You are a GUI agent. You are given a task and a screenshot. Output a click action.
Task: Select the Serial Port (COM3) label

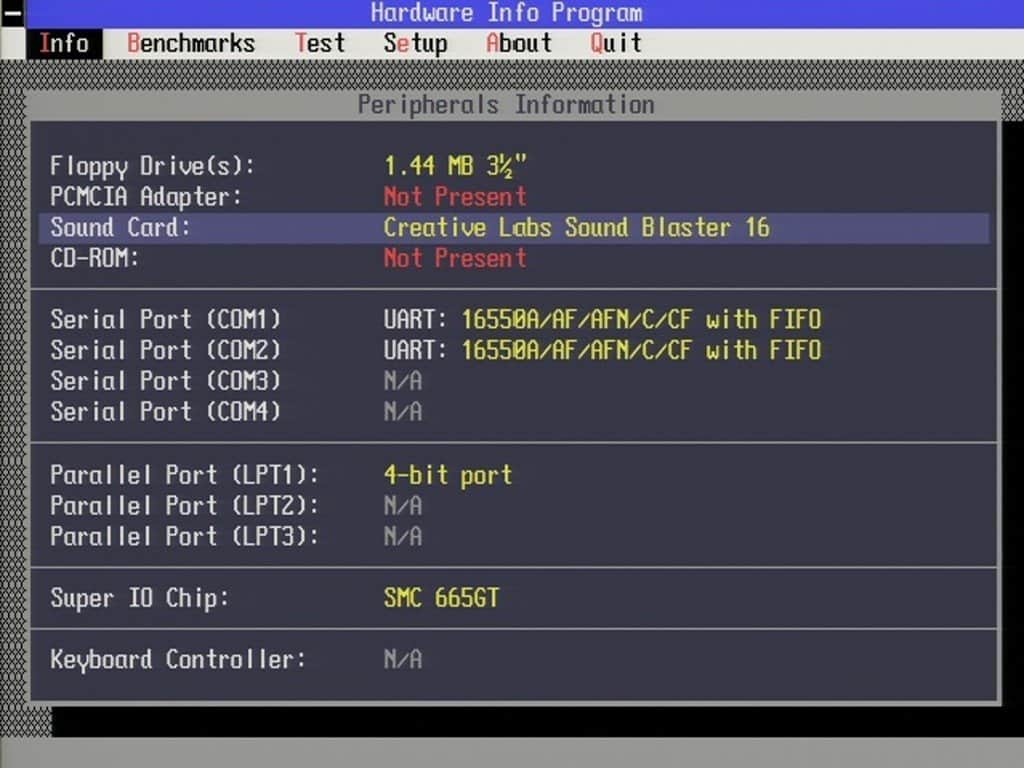[166, 381]
